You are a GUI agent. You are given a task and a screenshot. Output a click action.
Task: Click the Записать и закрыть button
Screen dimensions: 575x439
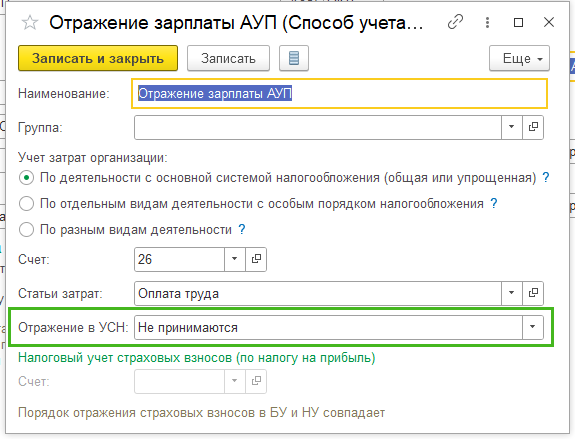[98, 58]
